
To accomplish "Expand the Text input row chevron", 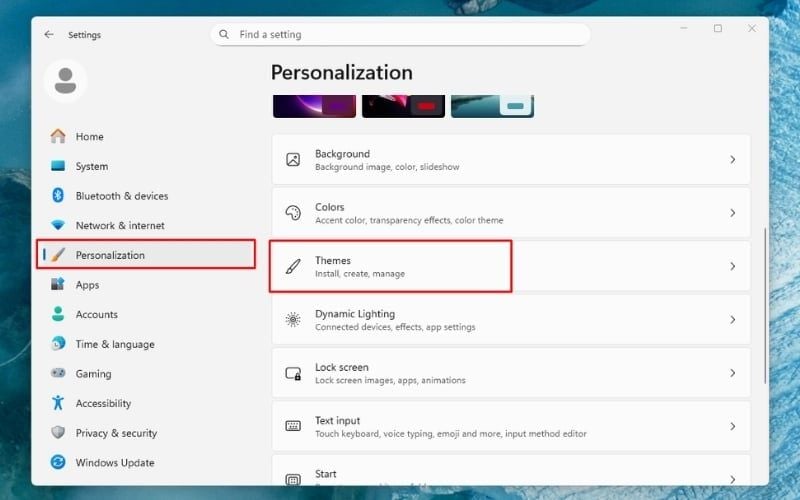I will pos(733,426).
